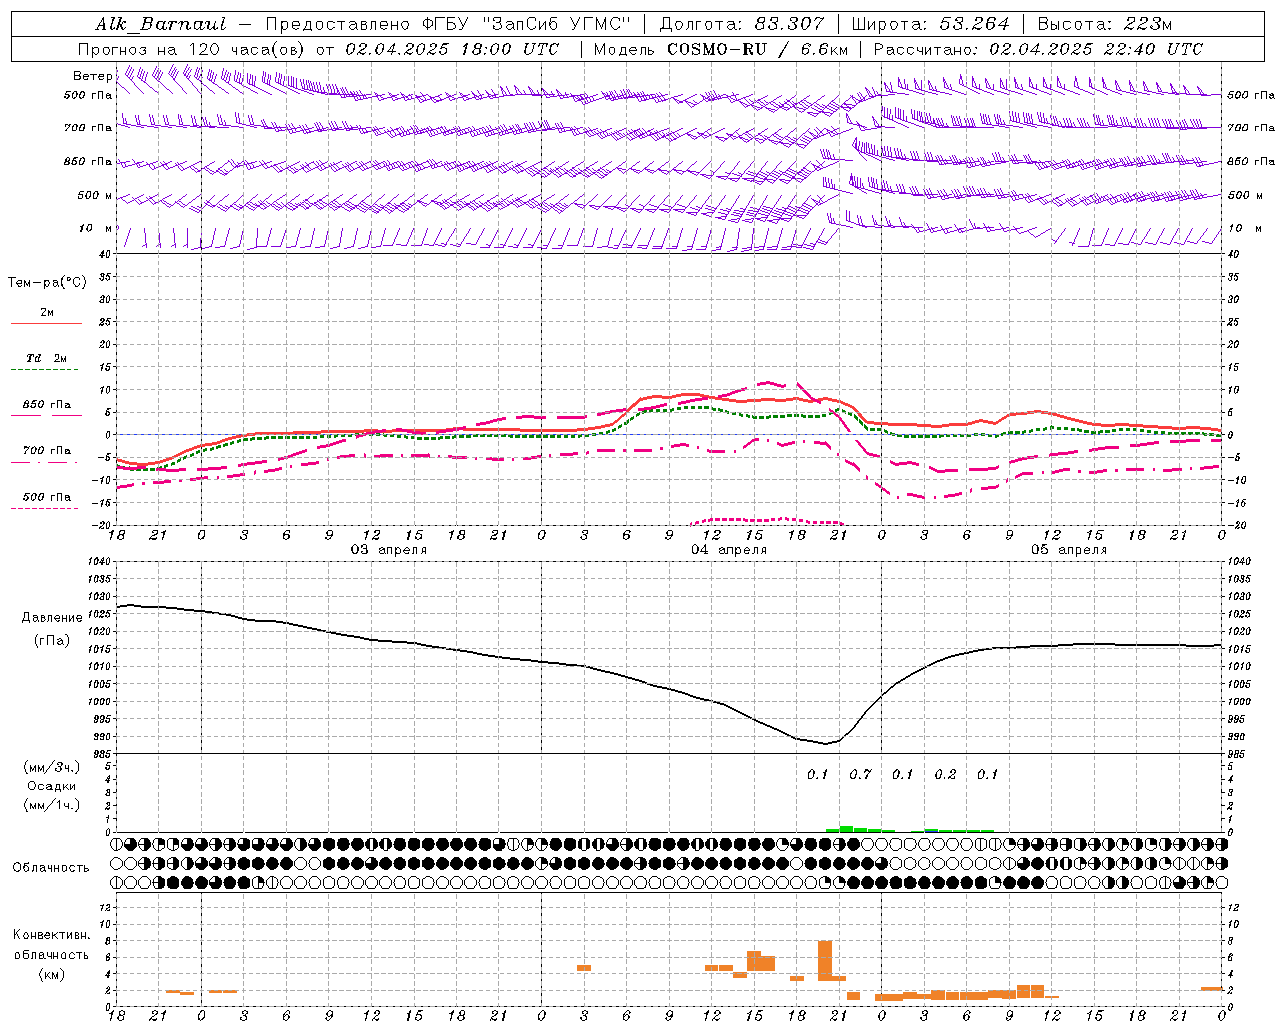Click the '850 гПа' entry in the temperature legend

click(x=47, y=405)
